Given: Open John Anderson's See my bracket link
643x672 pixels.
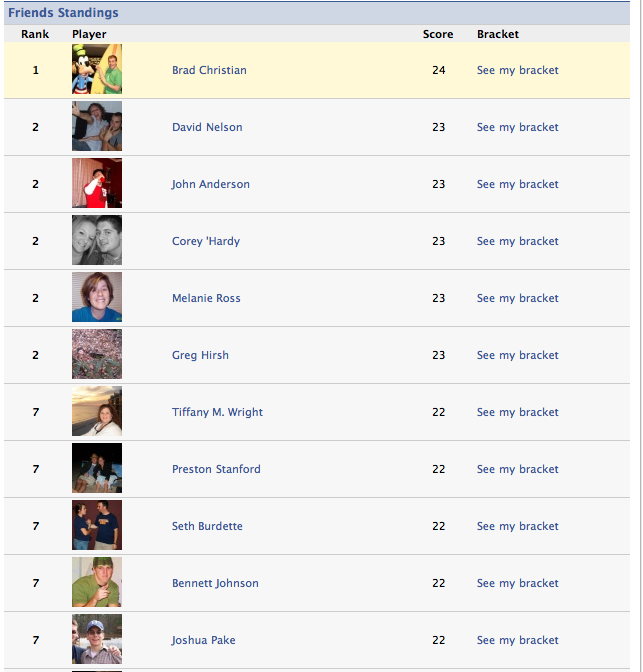Looking at the screenshot, I should click(x=517, y=184).
